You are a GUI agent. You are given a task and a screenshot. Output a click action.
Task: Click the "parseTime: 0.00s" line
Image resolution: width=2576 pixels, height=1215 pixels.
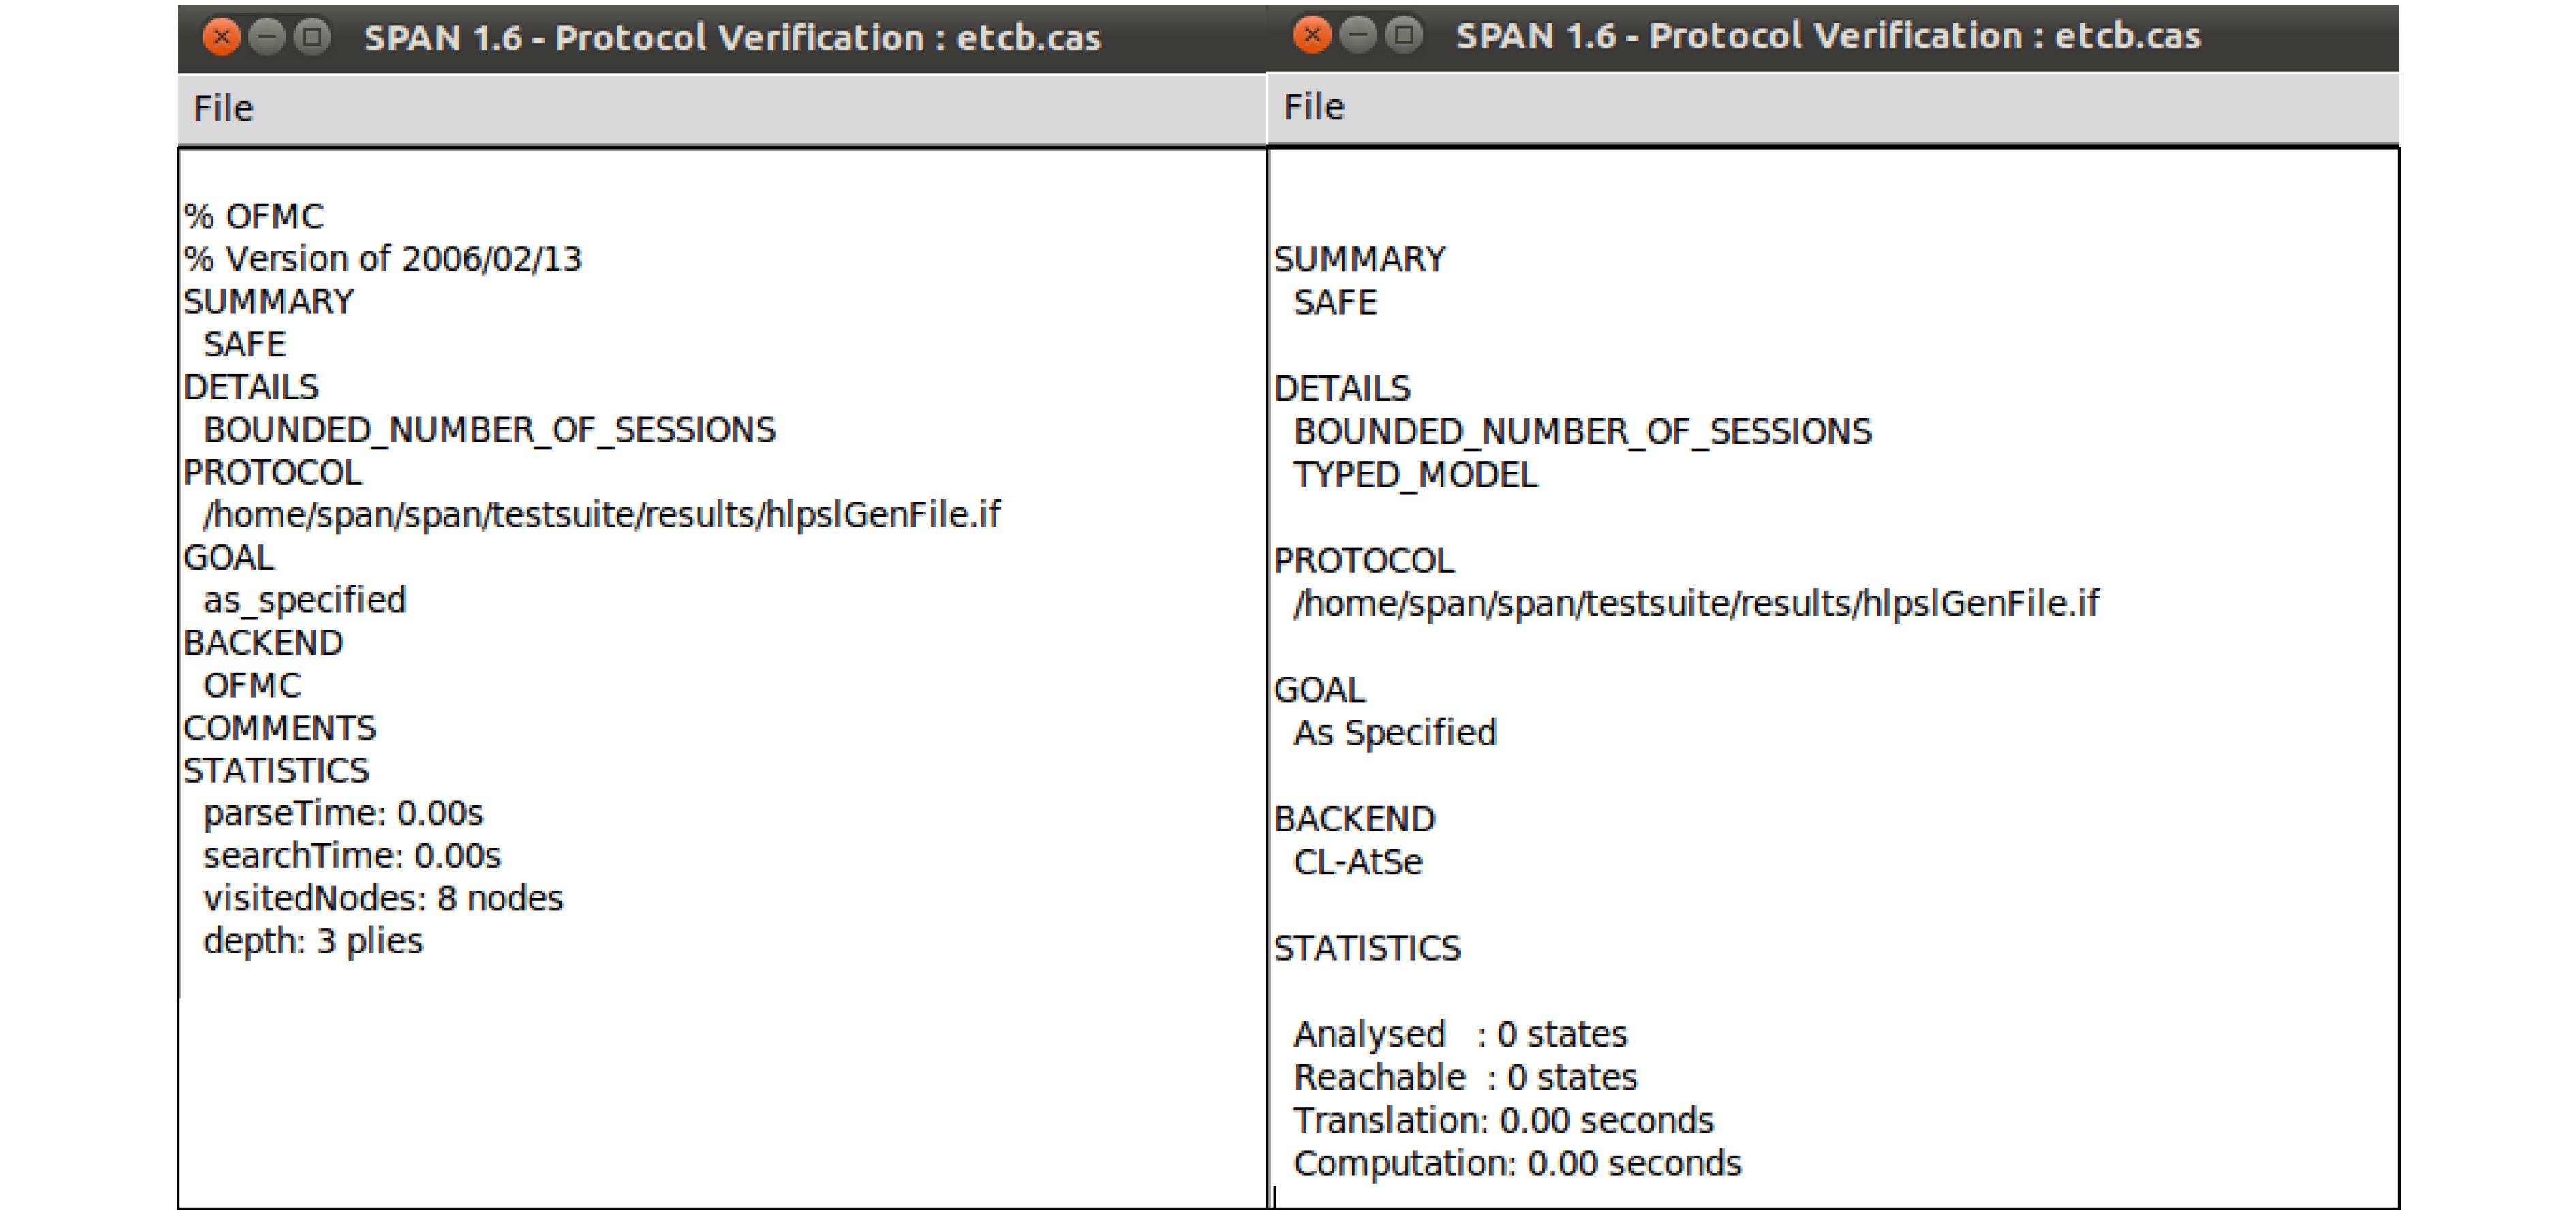(343, 813)
